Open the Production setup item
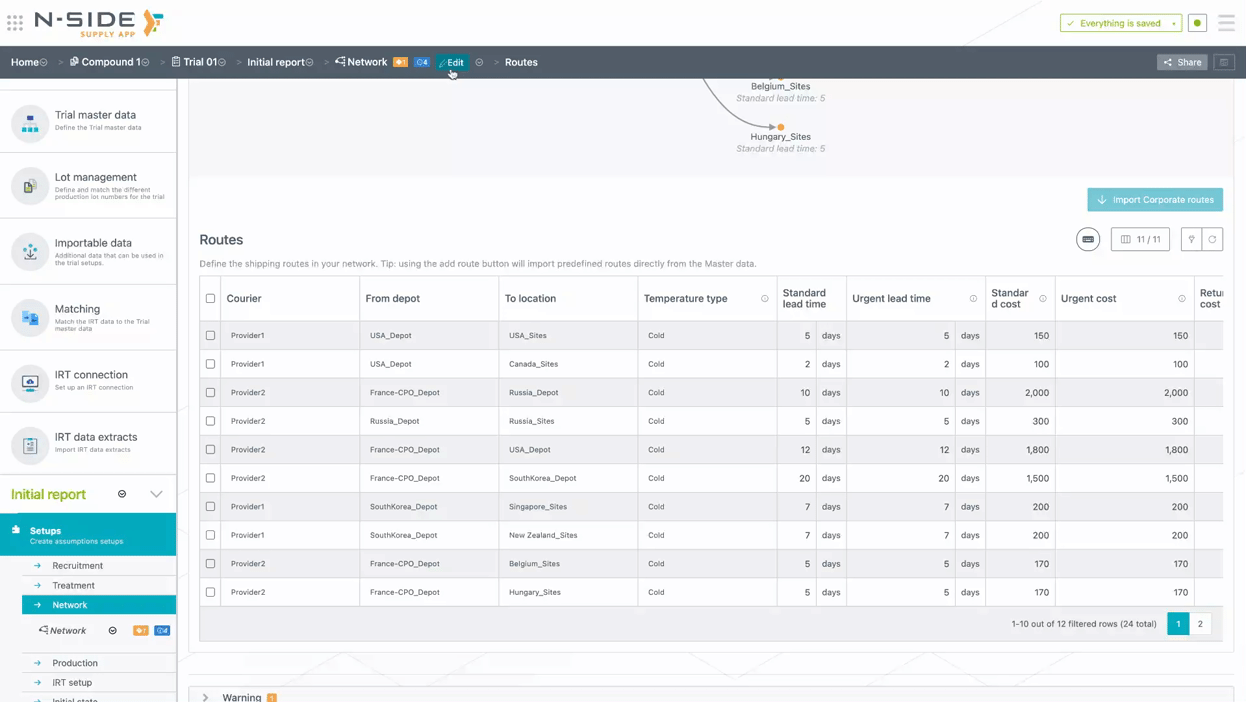1246x702 pixels. (75, 663)
